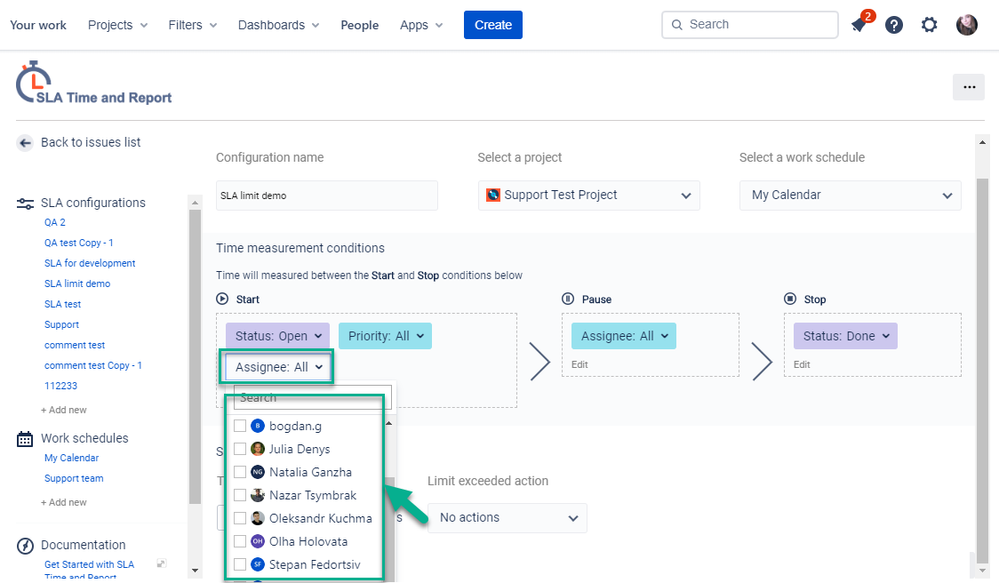This screenshot has height=583, width=999.
Task: Open the QA test Copy - 1 configuration
Action: point(78,243)
